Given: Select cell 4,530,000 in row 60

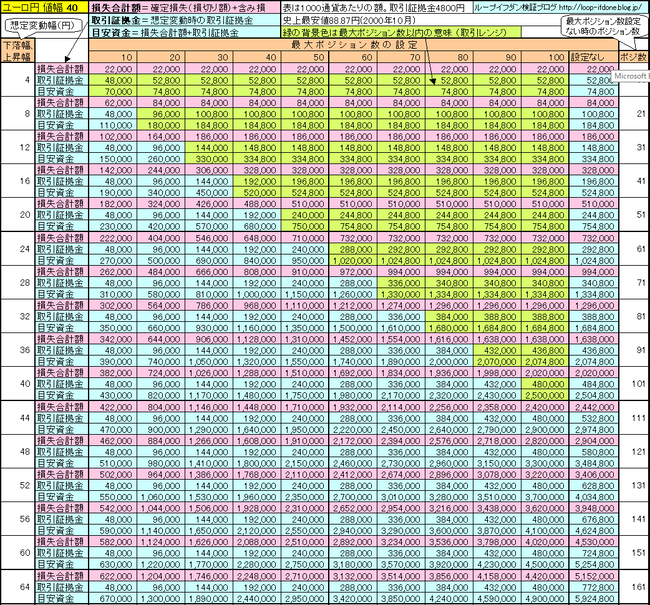Looking at the screenshot, I should tap(594, 542).
